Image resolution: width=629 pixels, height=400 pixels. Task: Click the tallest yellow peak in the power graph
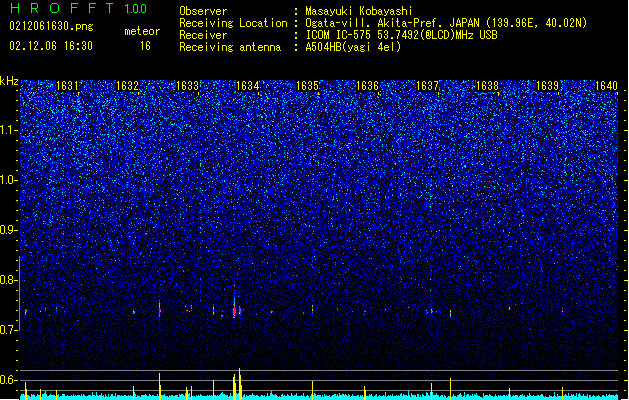239,383
